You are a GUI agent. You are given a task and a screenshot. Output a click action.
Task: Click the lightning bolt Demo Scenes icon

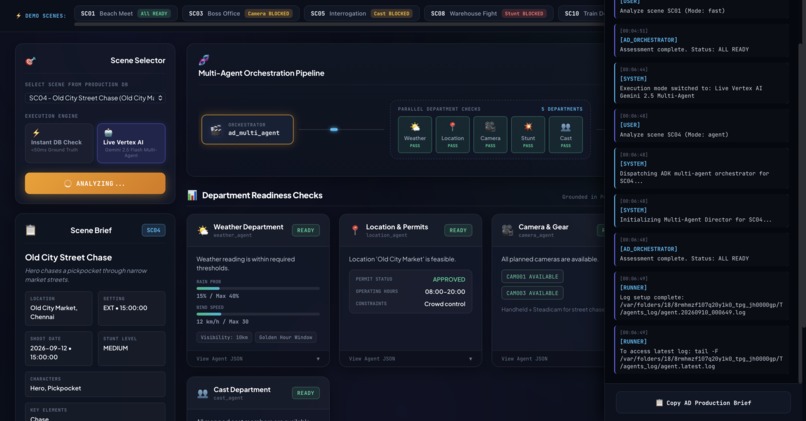(x=19, y=15)
